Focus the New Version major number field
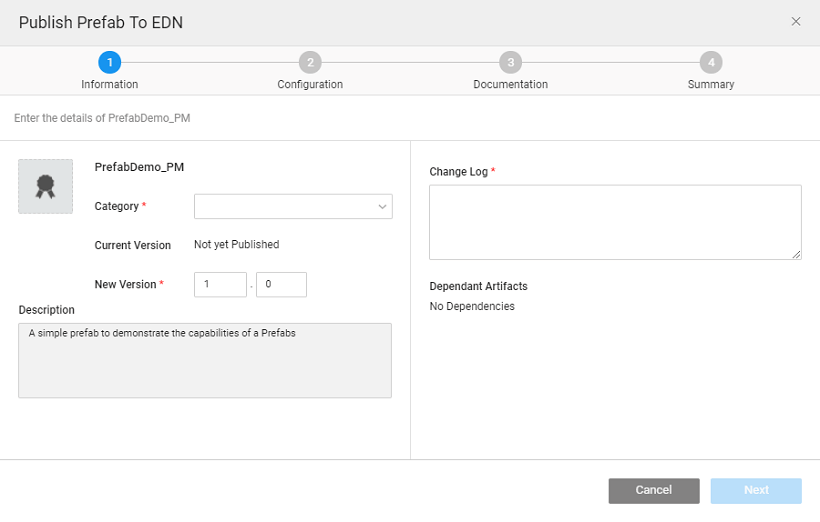820x522 pixels. (220, 285)
